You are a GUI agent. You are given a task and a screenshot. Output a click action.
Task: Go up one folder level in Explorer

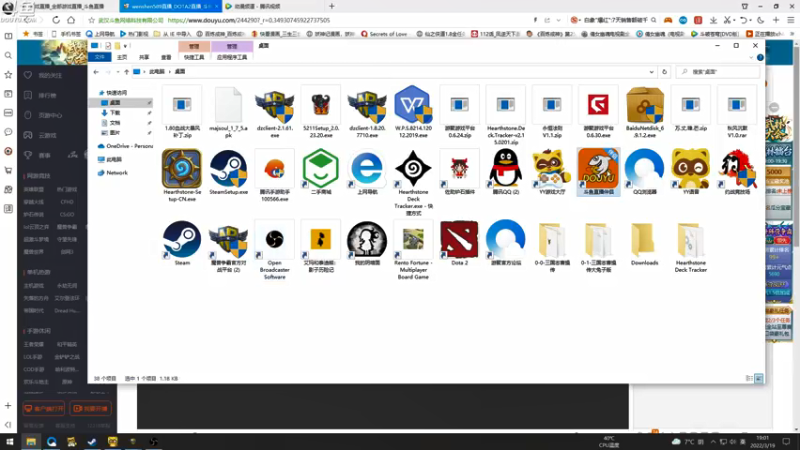pyautogui.click(x=127, y=72)
